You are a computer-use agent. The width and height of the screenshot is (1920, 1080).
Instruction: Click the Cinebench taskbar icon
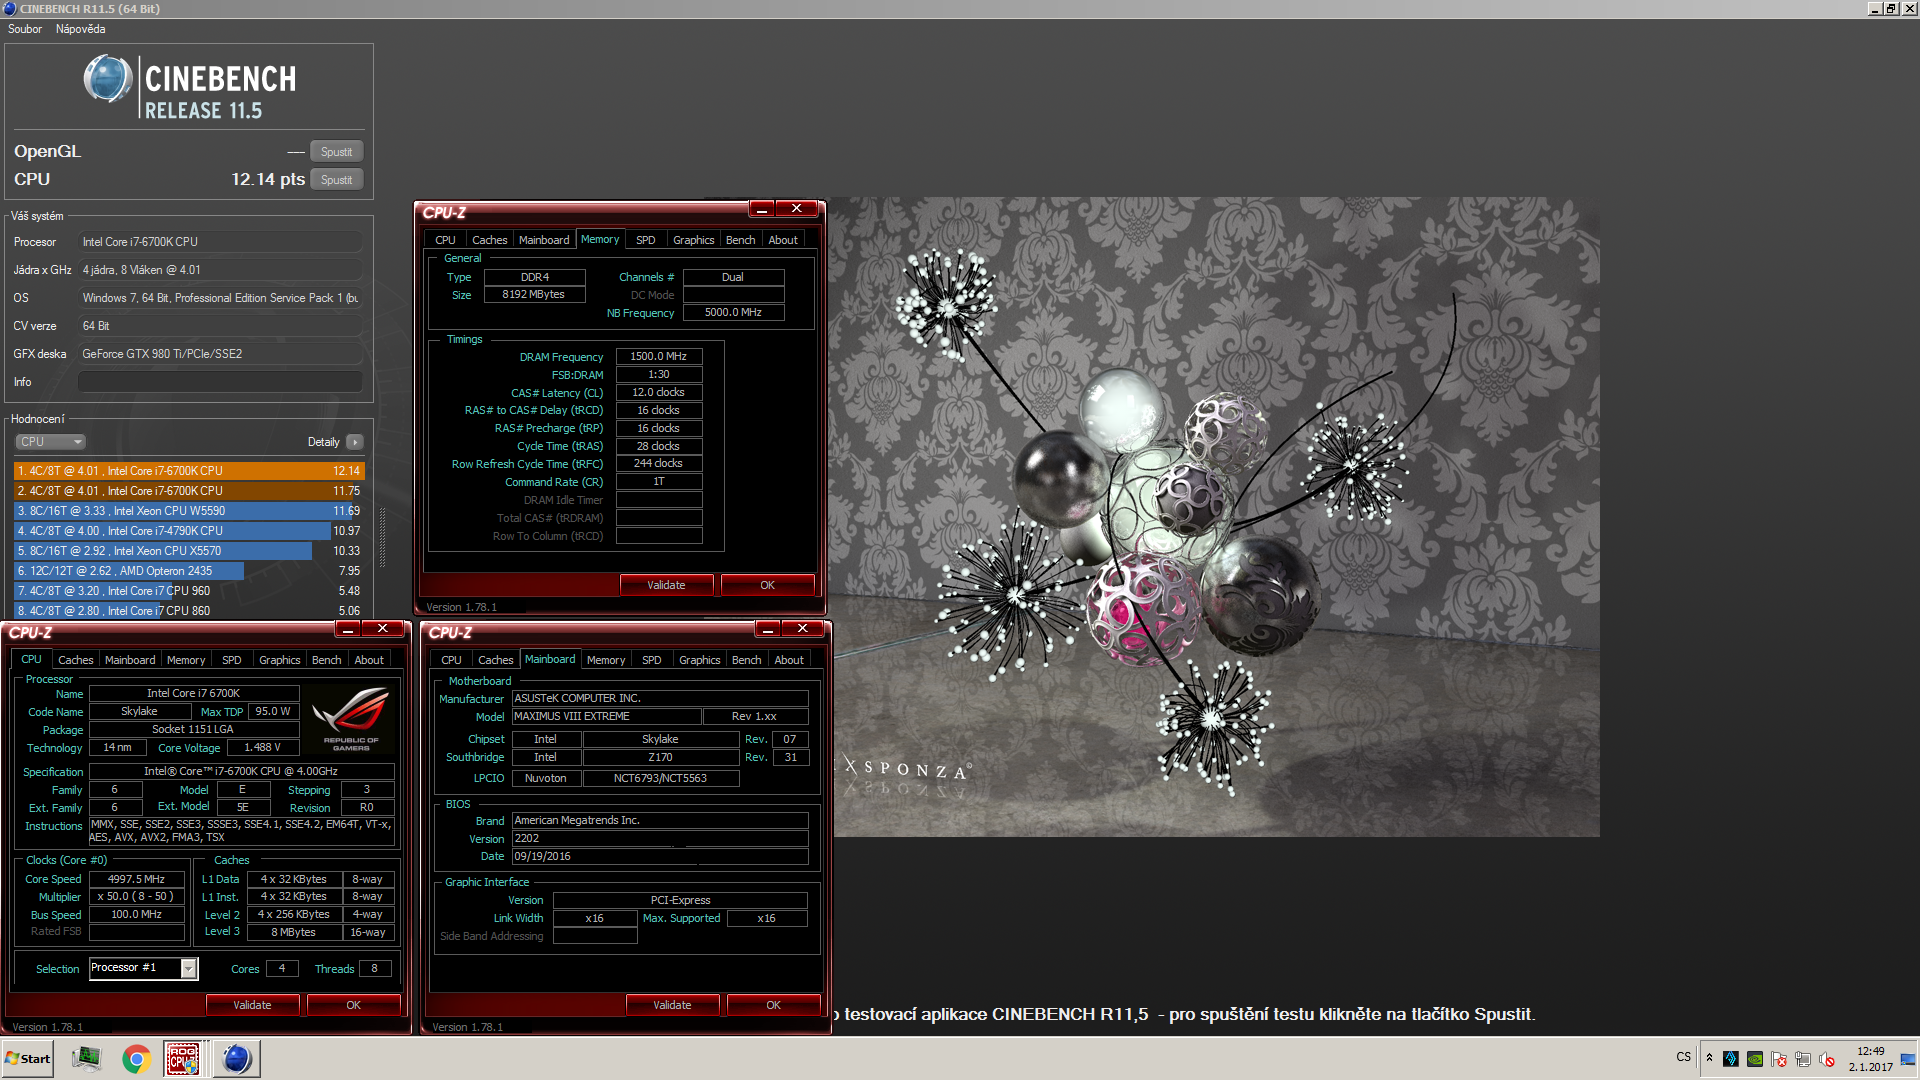click(x=237, y=1058)
